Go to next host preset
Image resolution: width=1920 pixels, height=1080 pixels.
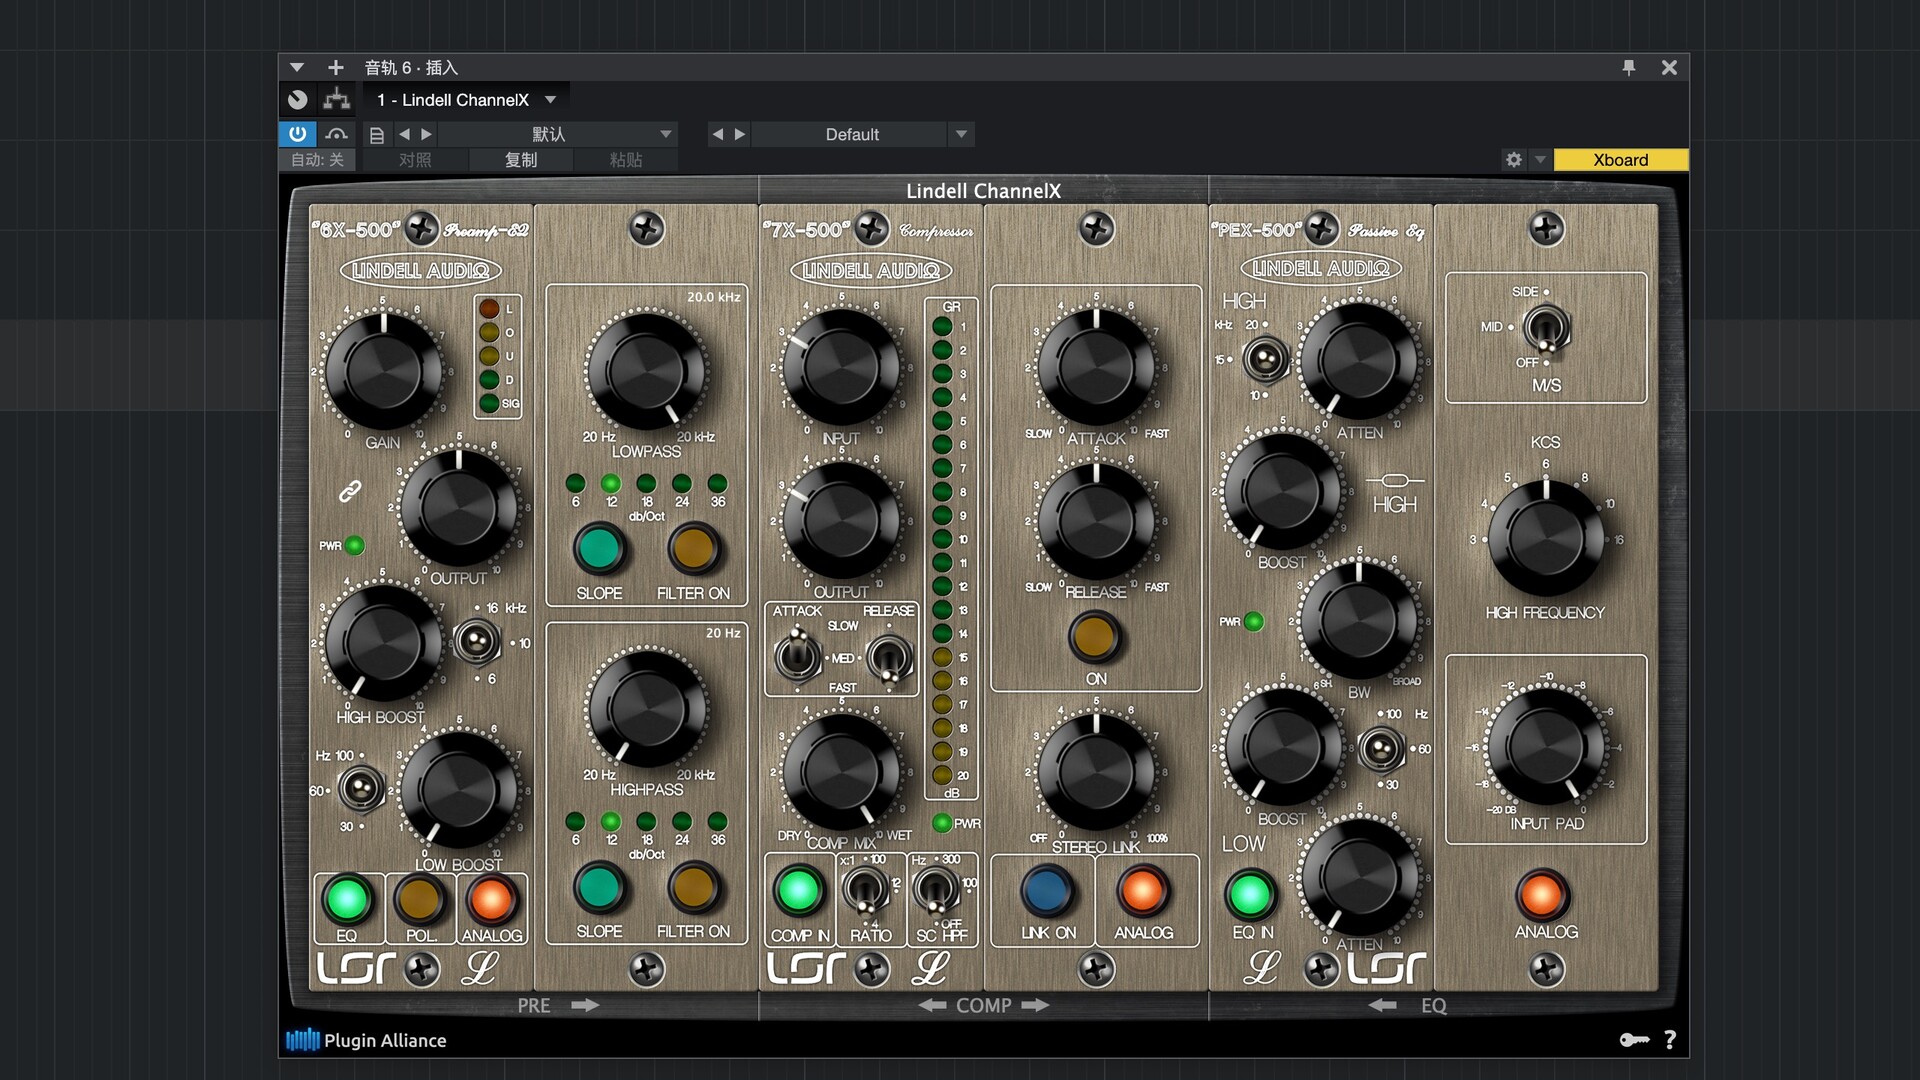point(427,134)
